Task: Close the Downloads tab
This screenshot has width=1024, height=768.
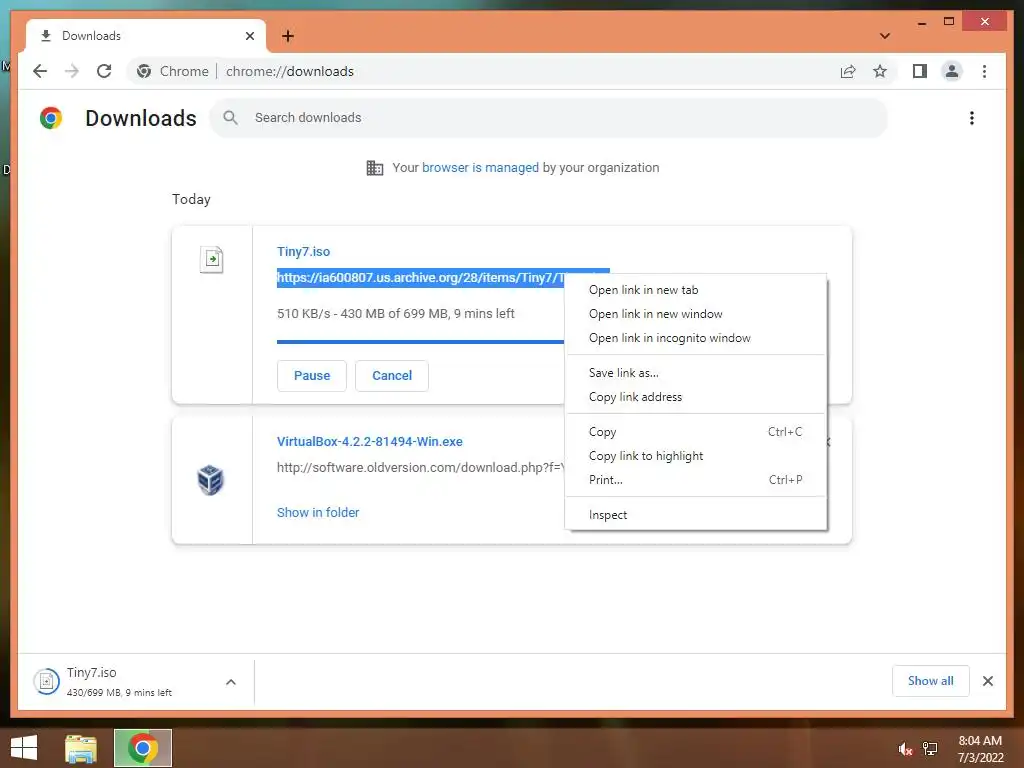Action: 249,36
